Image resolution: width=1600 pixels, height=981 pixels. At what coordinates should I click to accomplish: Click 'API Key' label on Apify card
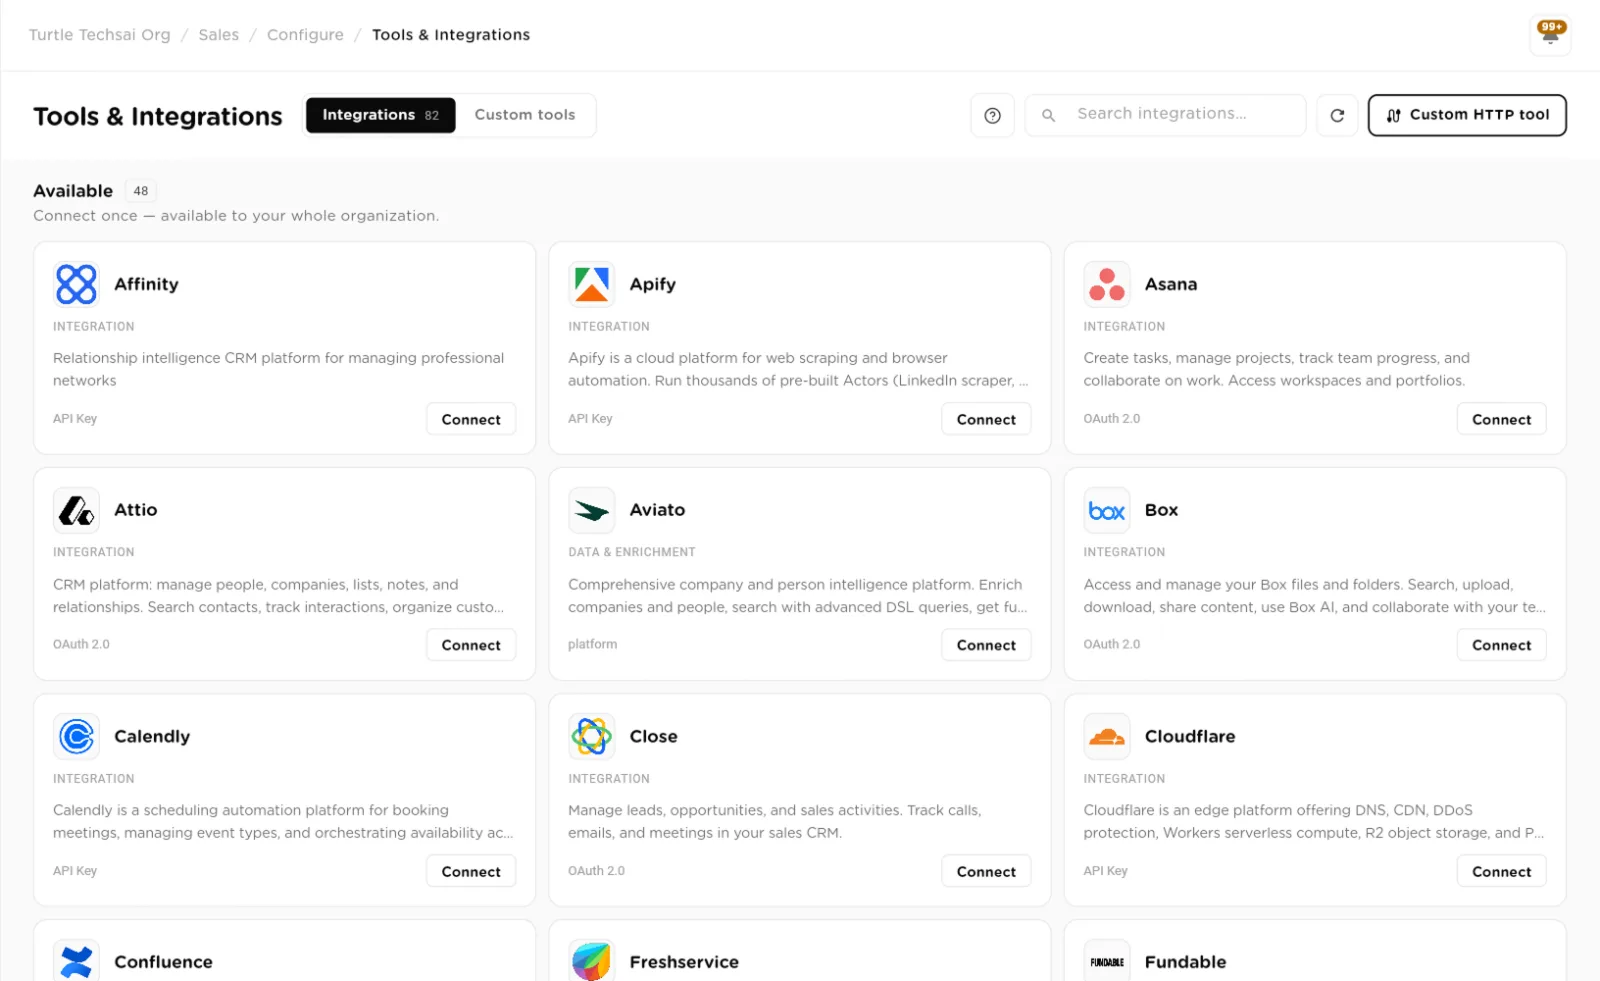tap(590, 419)
